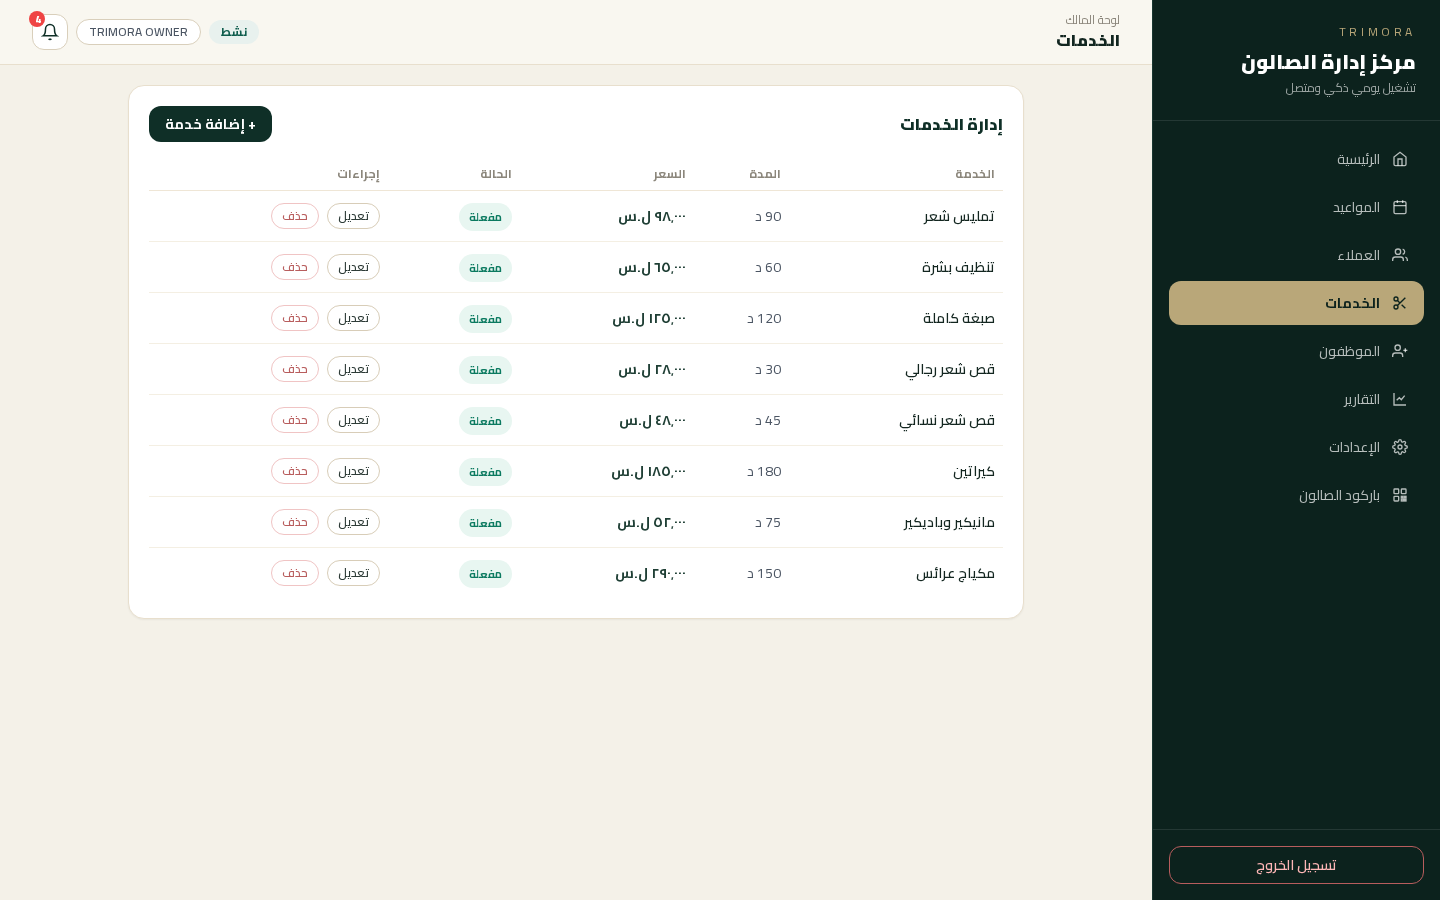The width and height of the screenshot is (1440, 900).
Task: Click service name تمليس شعر
Action: coord(959,217)
